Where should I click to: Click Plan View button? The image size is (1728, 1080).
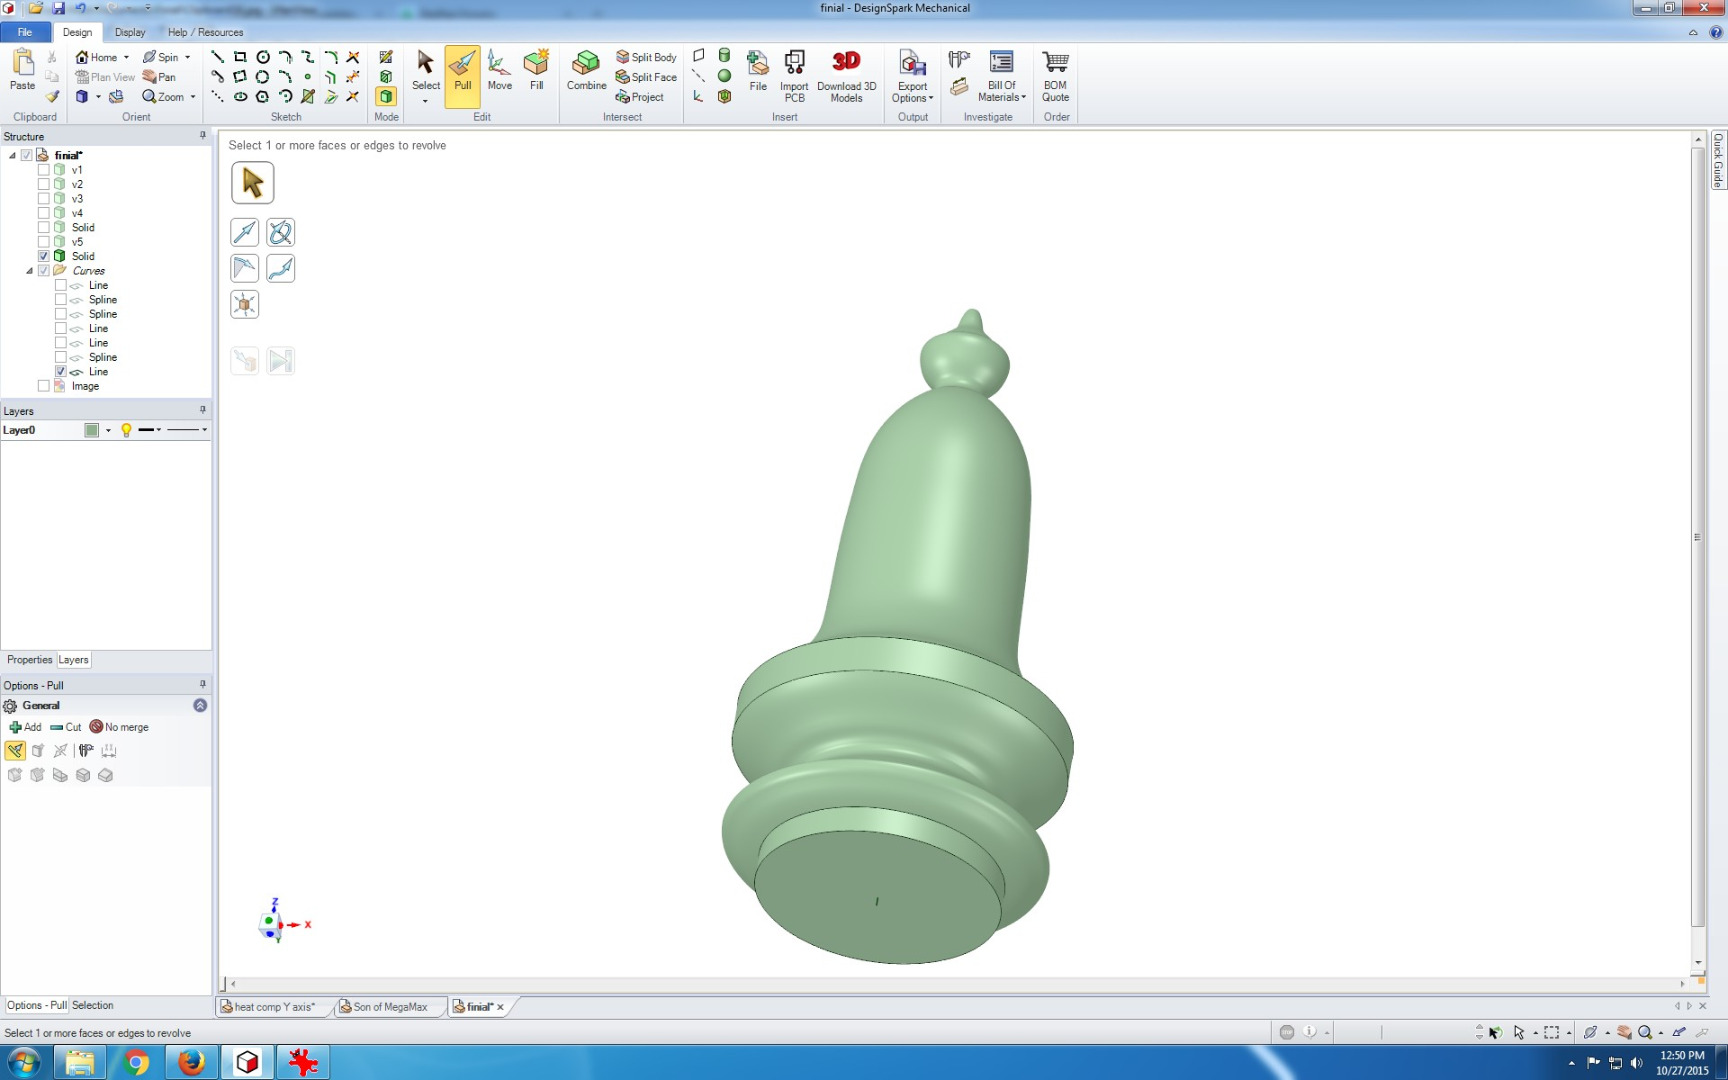pyautogui.click(x=105, y=77)
